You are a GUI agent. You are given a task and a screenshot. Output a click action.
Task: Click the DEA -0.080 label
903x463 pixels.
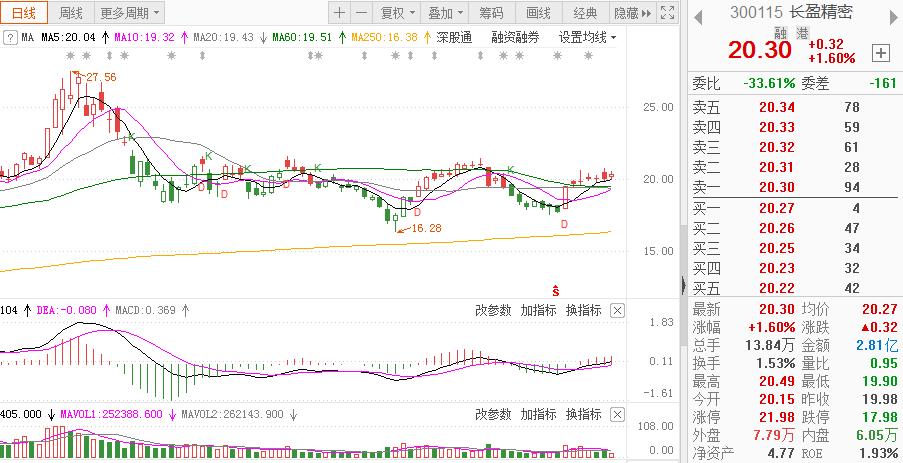click(67, 310)
